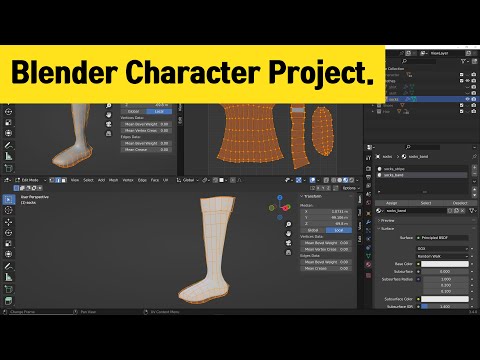Click the material Select button

[x=426, y=203]
